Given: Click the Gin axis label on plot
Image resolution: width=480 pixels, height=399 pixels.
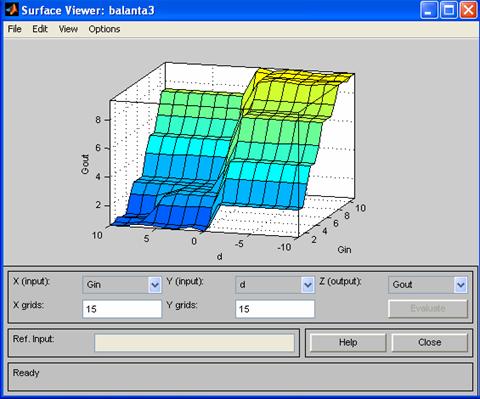Looking at the screenshot, I should (x=344, y=249).
